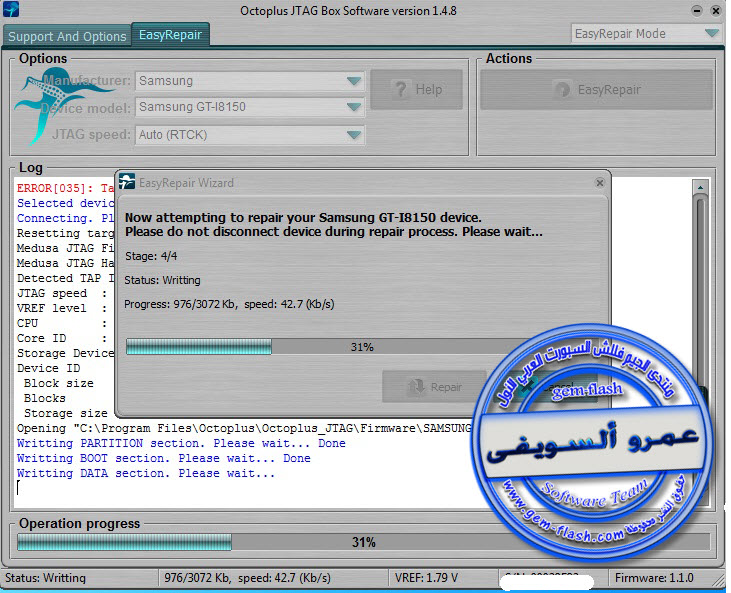
Task: Click the Help button
Action: coord(416,90)
